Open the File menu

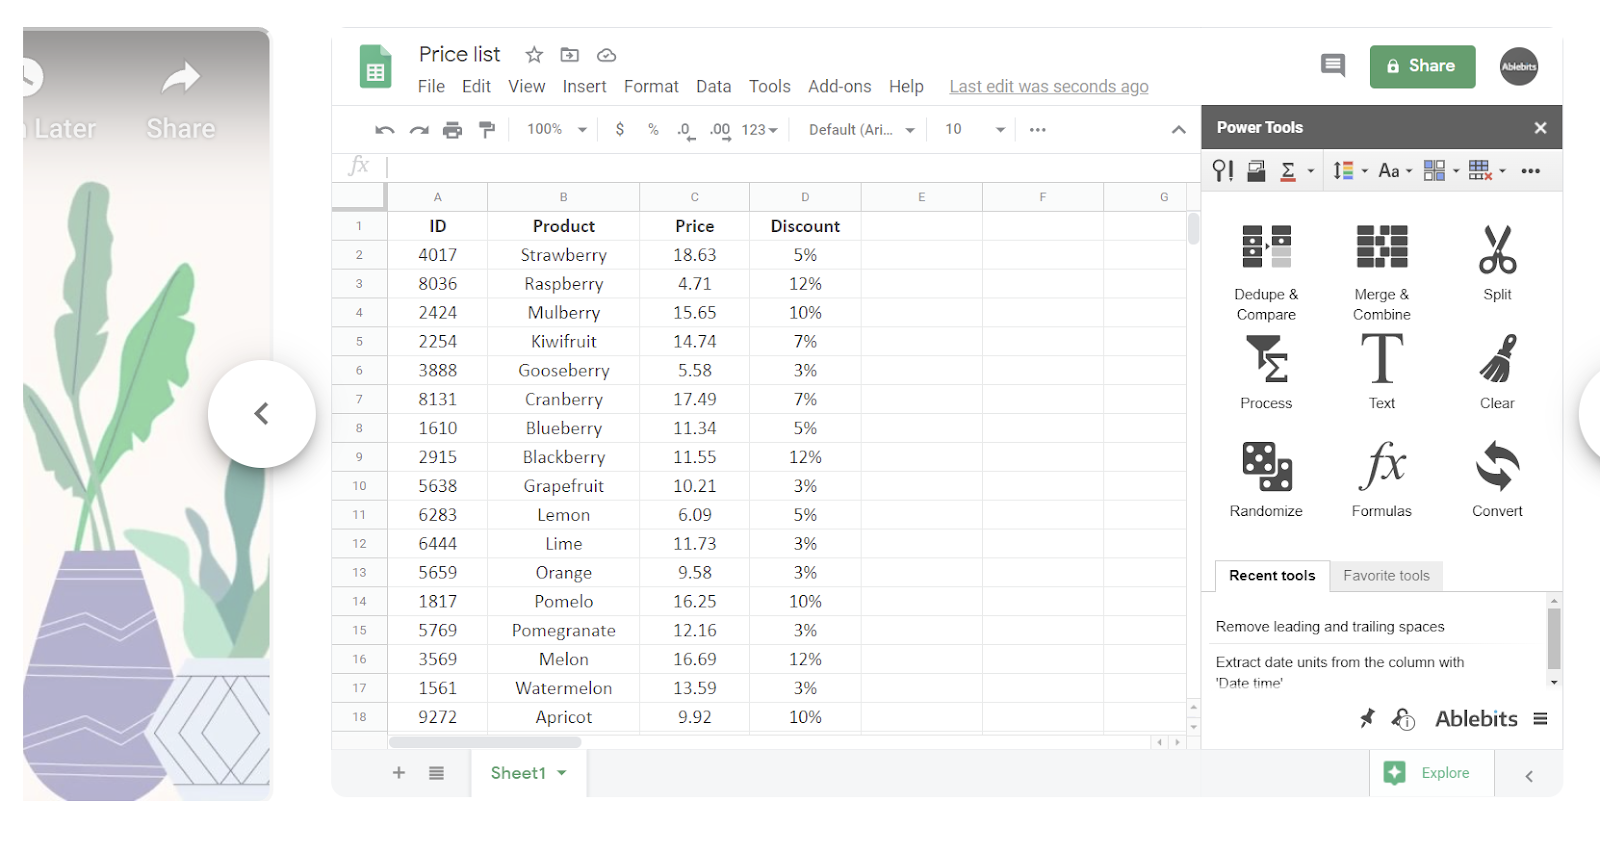[x=431, y=87]
